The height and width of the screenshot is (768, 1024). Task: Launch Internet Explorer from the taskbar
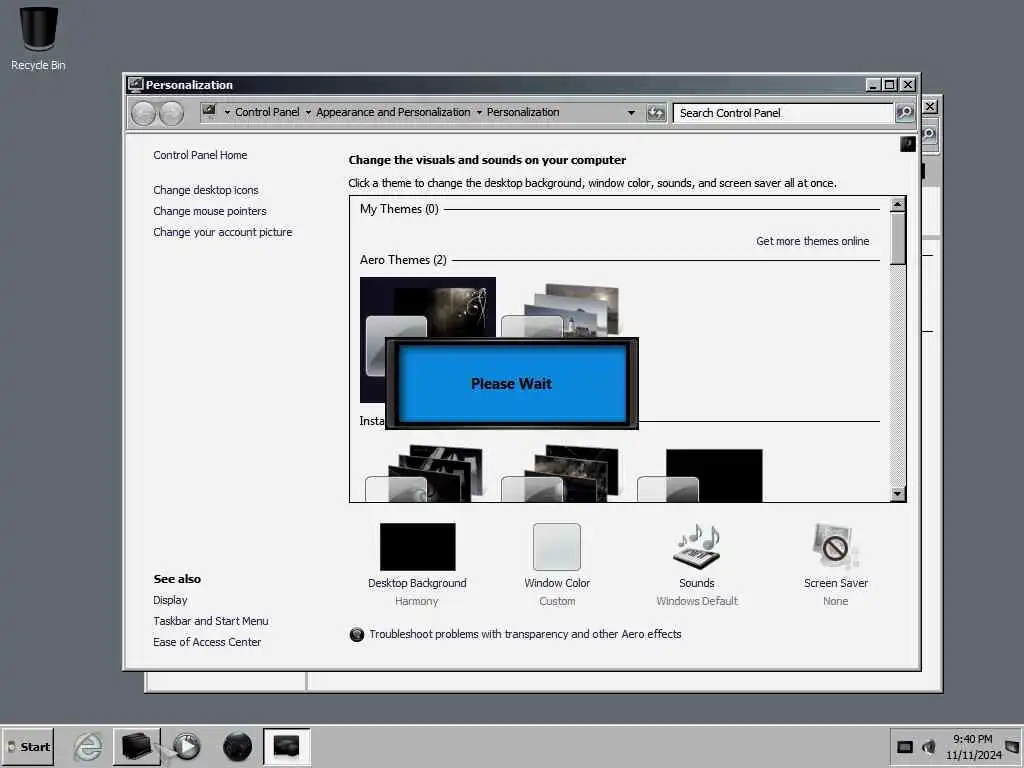click(x=88, y=746)
